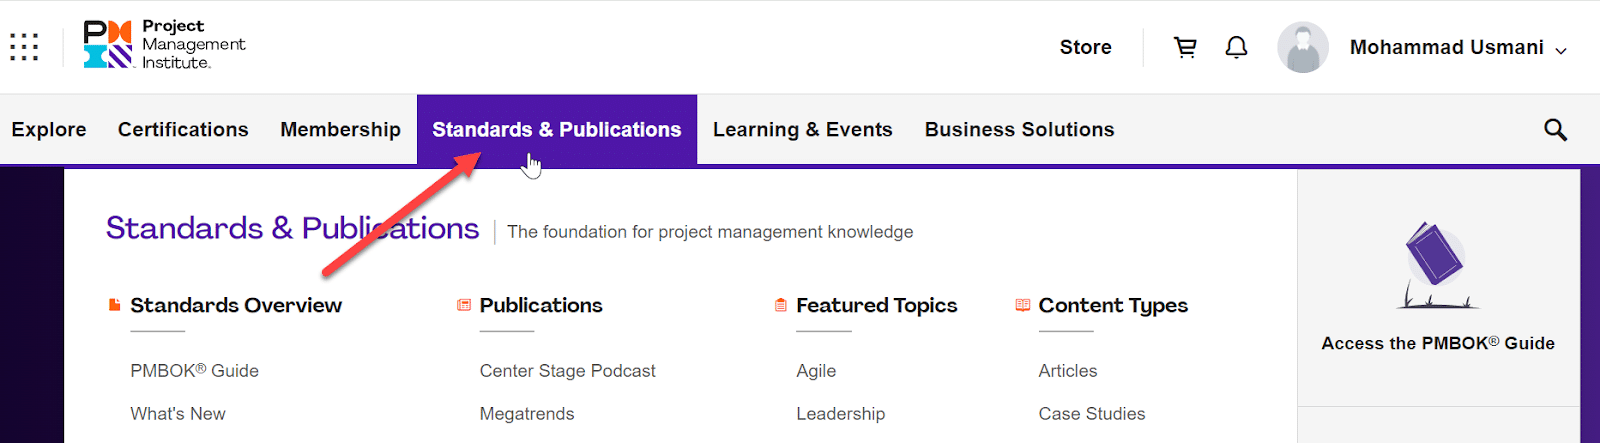Click the Standards Overview heading icon
This screenshot has height=443, width=1600.
point(115,305)
